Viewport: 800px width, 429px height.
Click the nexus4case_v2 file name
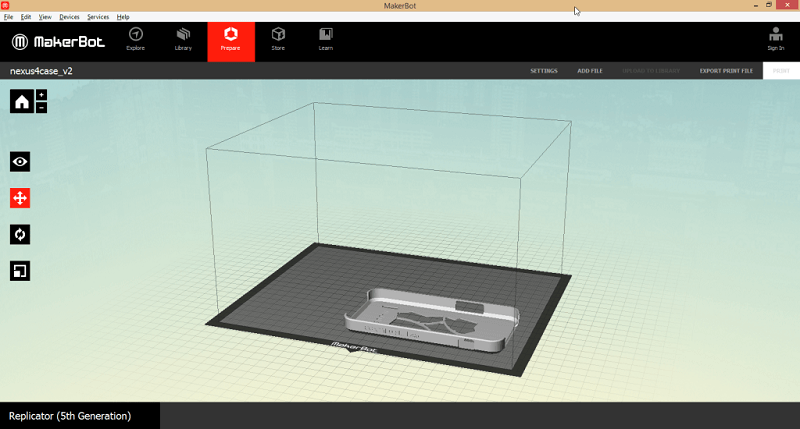[x=41, y=71]
